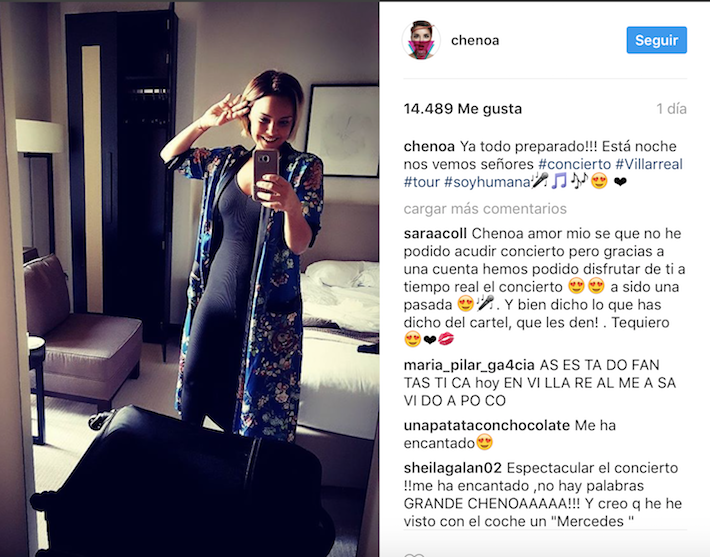Click chenoa username in the caption
Screen dimensions: 710x557
tap(429, 146)
